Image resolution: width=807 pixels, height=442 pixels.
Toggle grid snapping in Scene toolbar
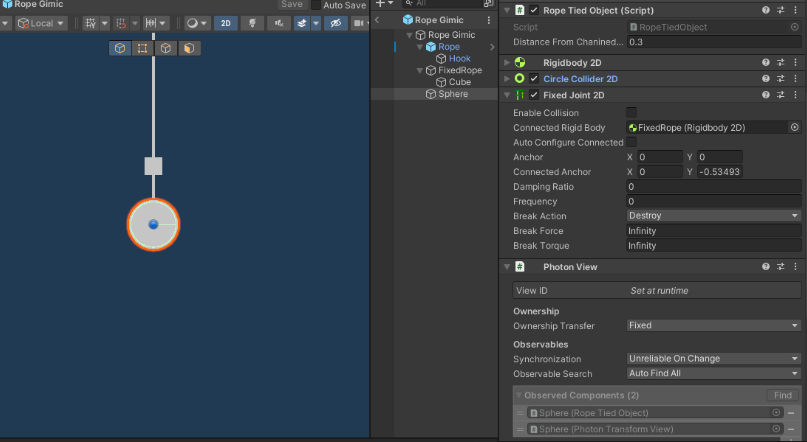(121, 23)
